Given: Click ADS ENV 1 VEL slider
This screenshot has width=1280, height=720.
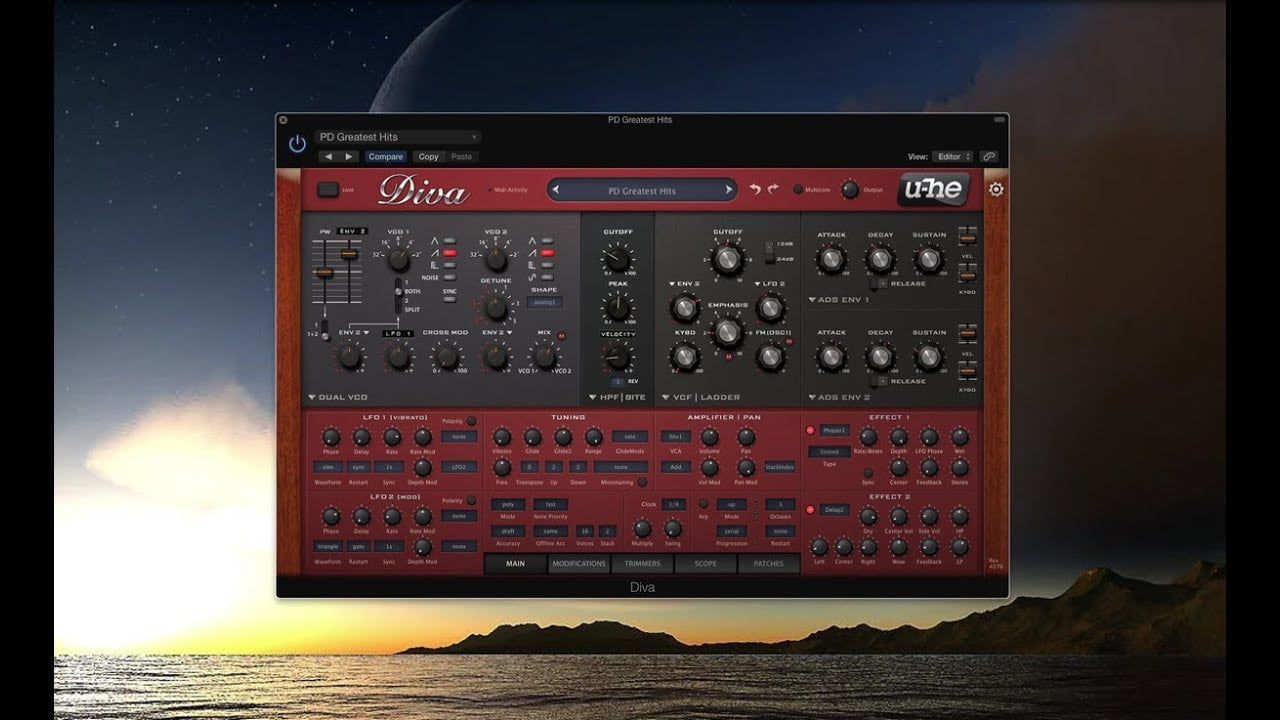Looking at the screenshot, I should coord(967,240).
